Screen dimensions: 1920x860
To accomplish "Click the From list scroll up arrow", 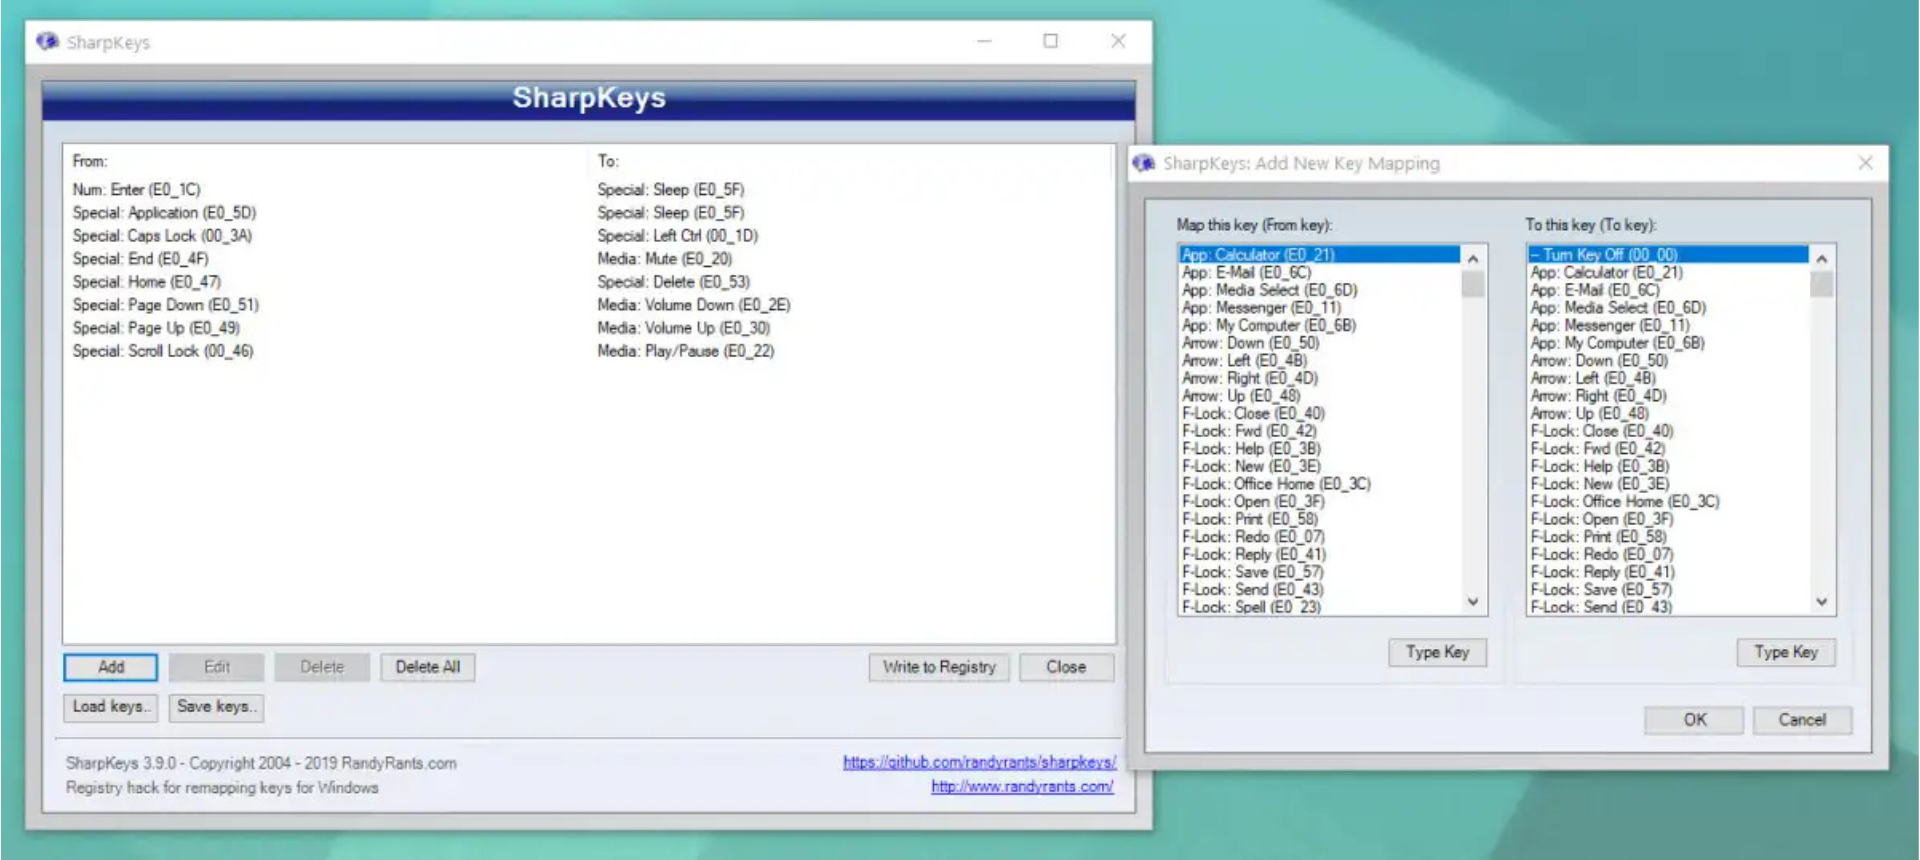I will pyautogui.click(x=1473, y=258).
